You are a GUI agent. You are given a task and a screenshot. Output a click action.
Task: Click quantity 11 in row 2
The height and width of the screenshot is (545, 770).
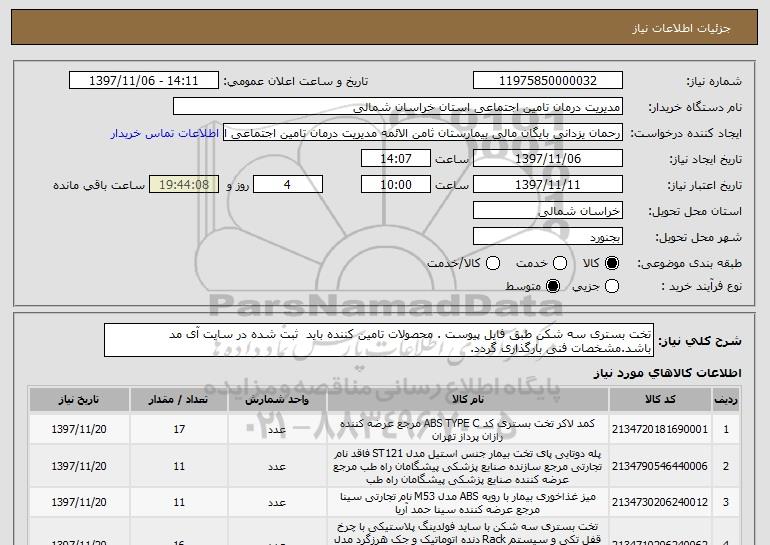click(x=179, y=466)
